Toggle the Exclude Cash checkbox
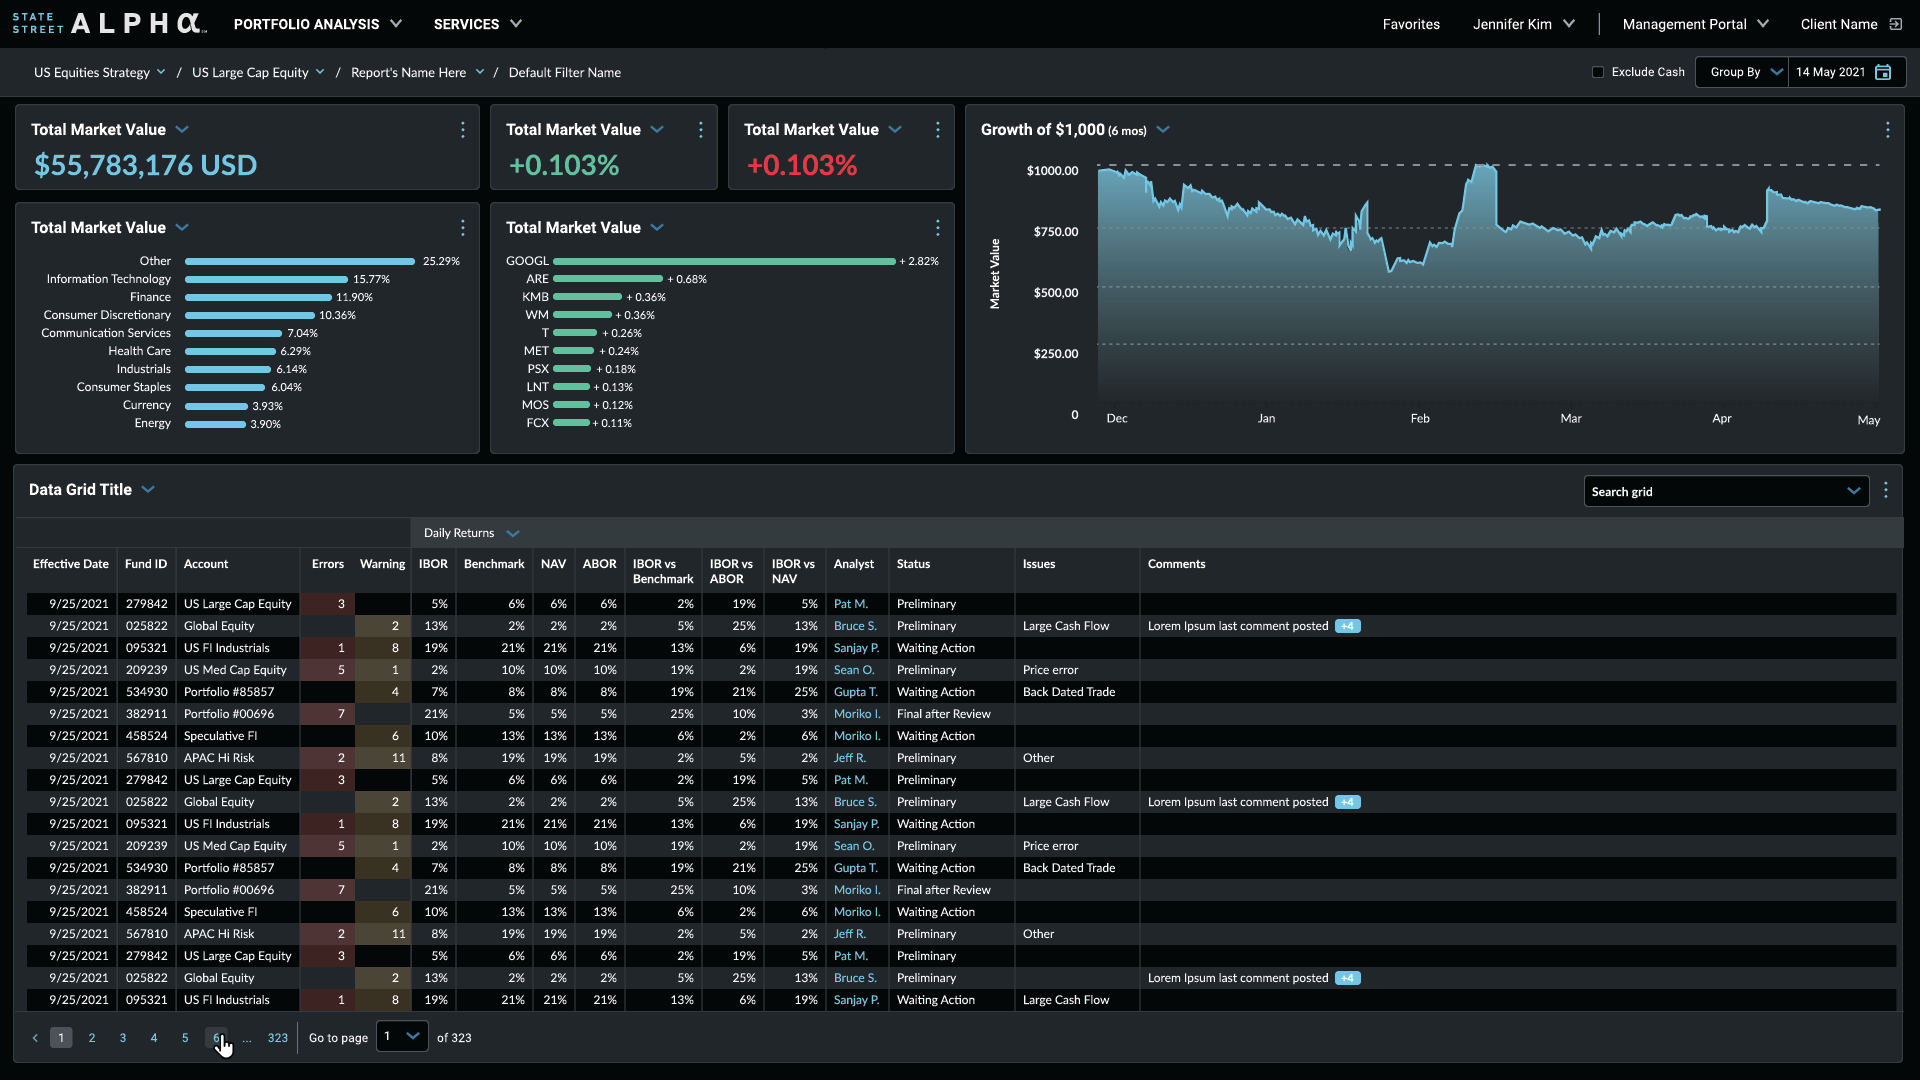1920x1080 pixels. [x=1598, y=72]
